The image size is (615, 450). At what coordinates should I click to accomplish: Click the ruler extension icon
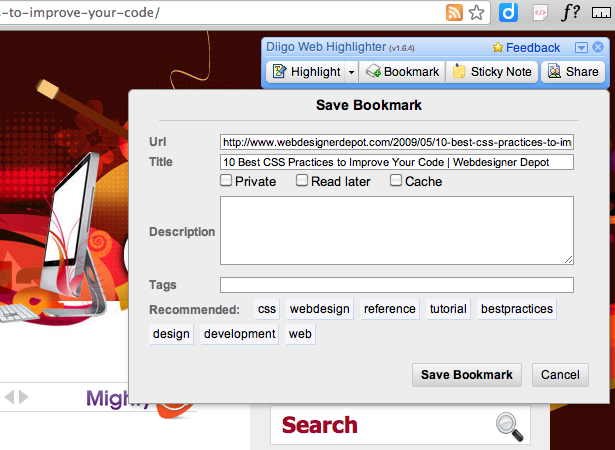click(x=601, y=13)
